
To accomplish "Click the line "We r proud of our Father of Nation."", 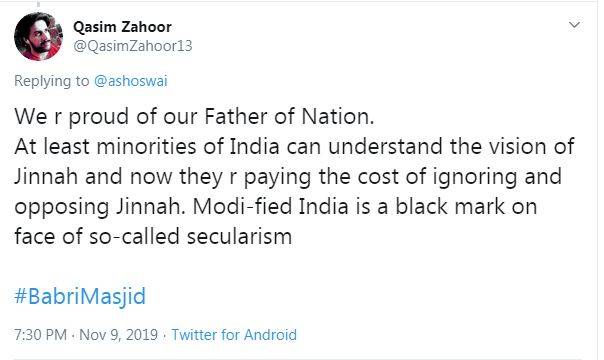I will coord(194,116).
